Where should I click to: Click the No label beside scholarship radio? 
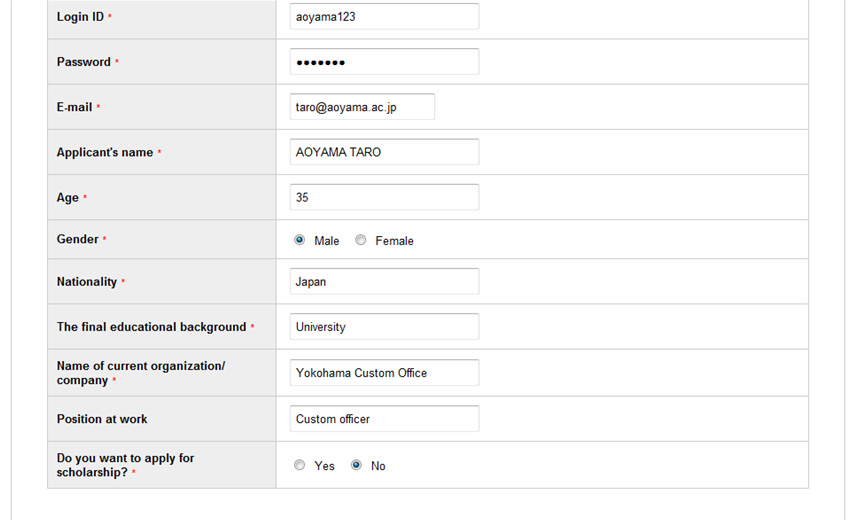click(x=378, y=466)
